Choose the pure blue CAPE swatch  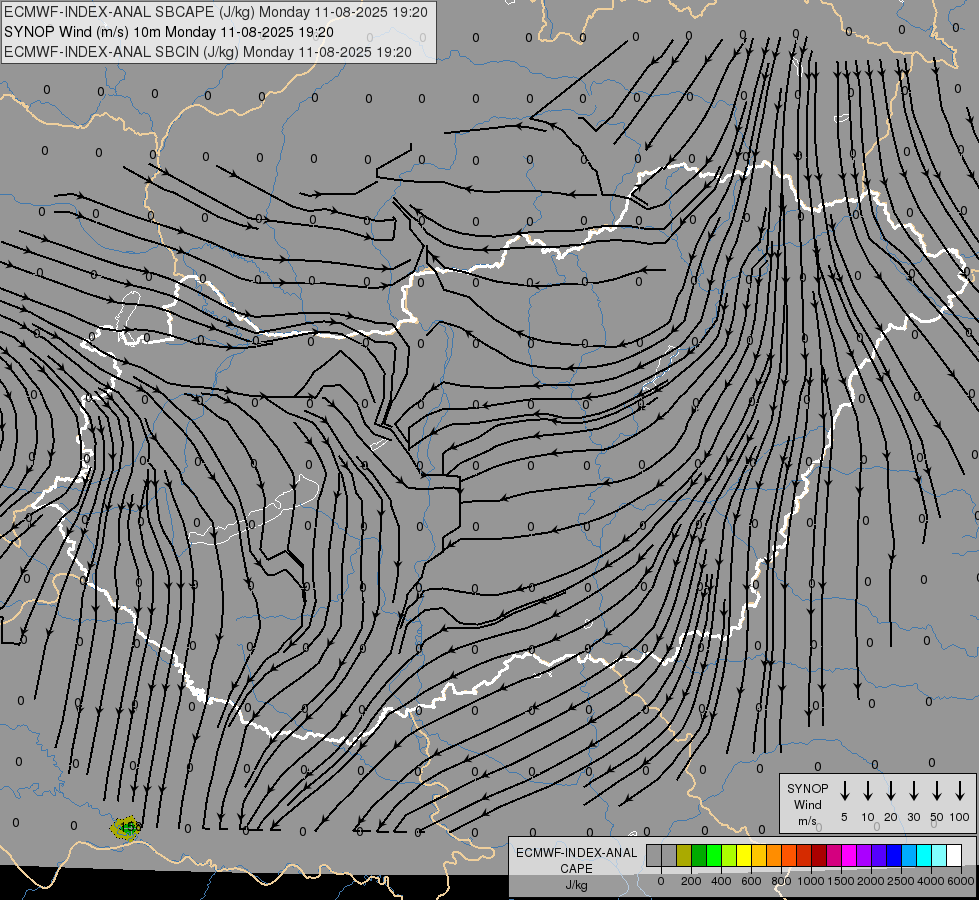coord(894,855)
